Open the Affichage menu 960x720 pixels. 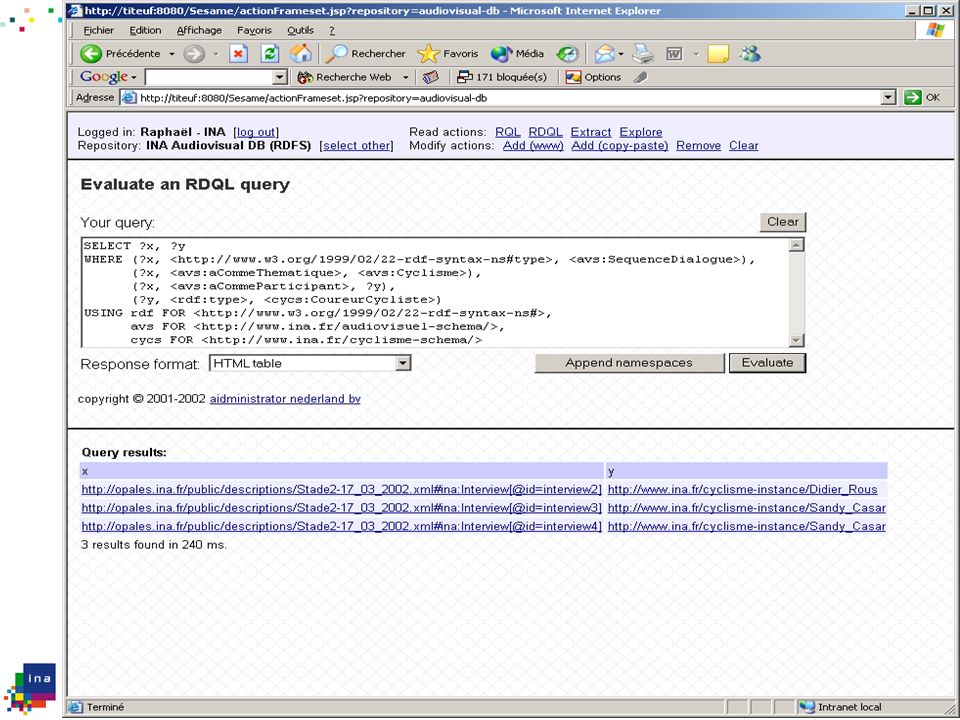(199, 30)
